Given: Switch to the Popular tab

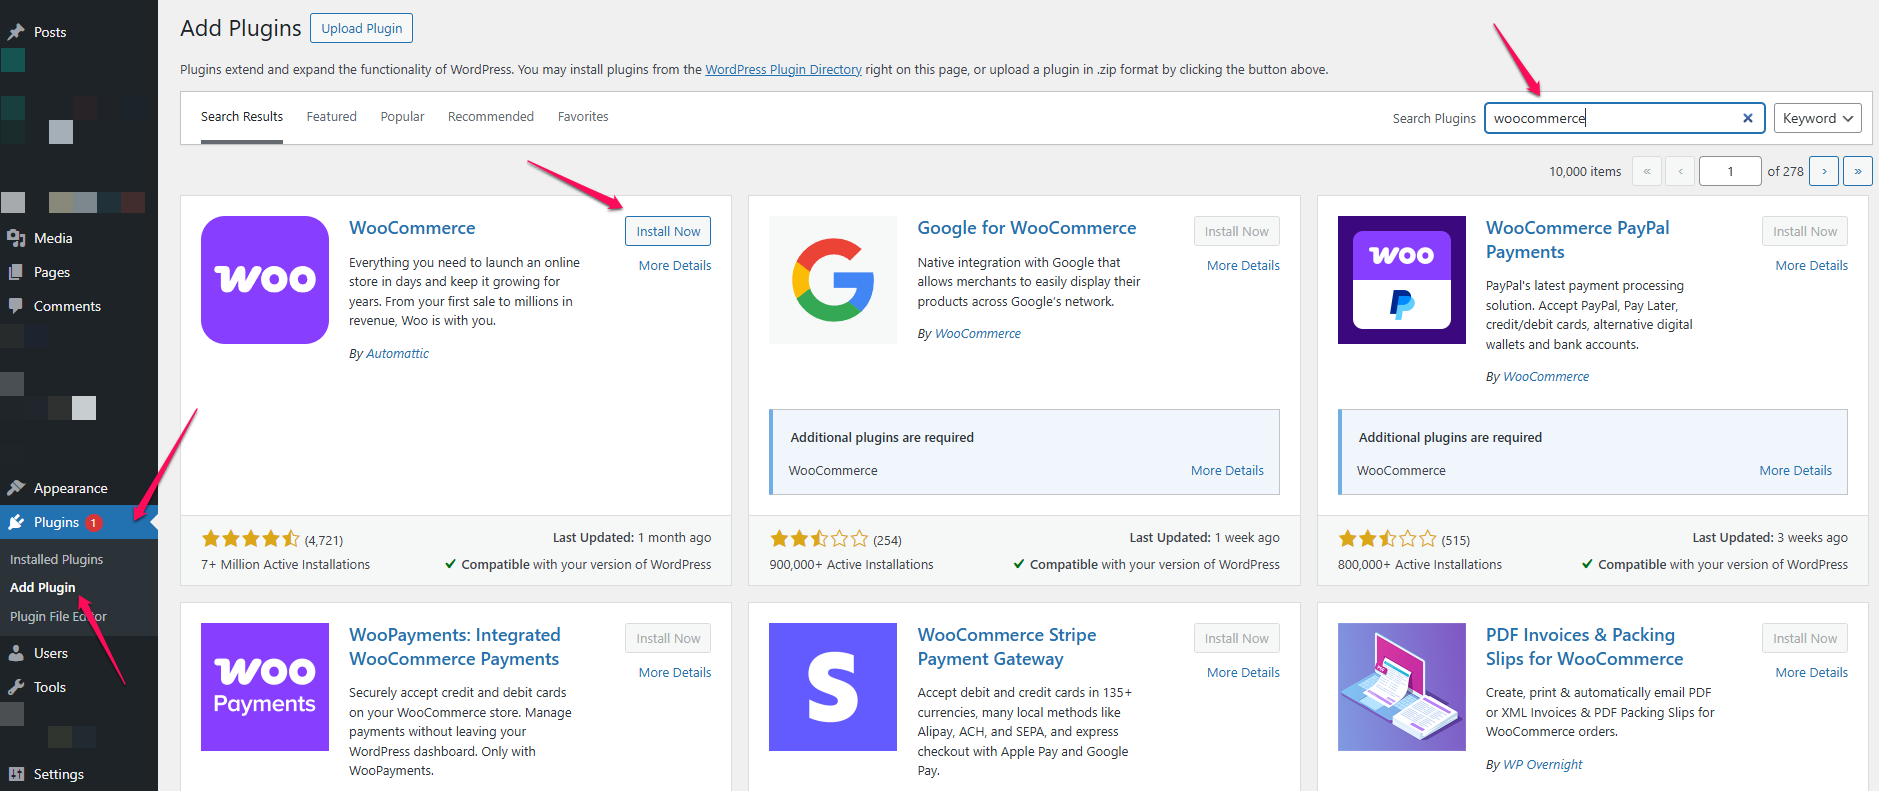Looking at the screenshot, I should (x=402, y=117).
